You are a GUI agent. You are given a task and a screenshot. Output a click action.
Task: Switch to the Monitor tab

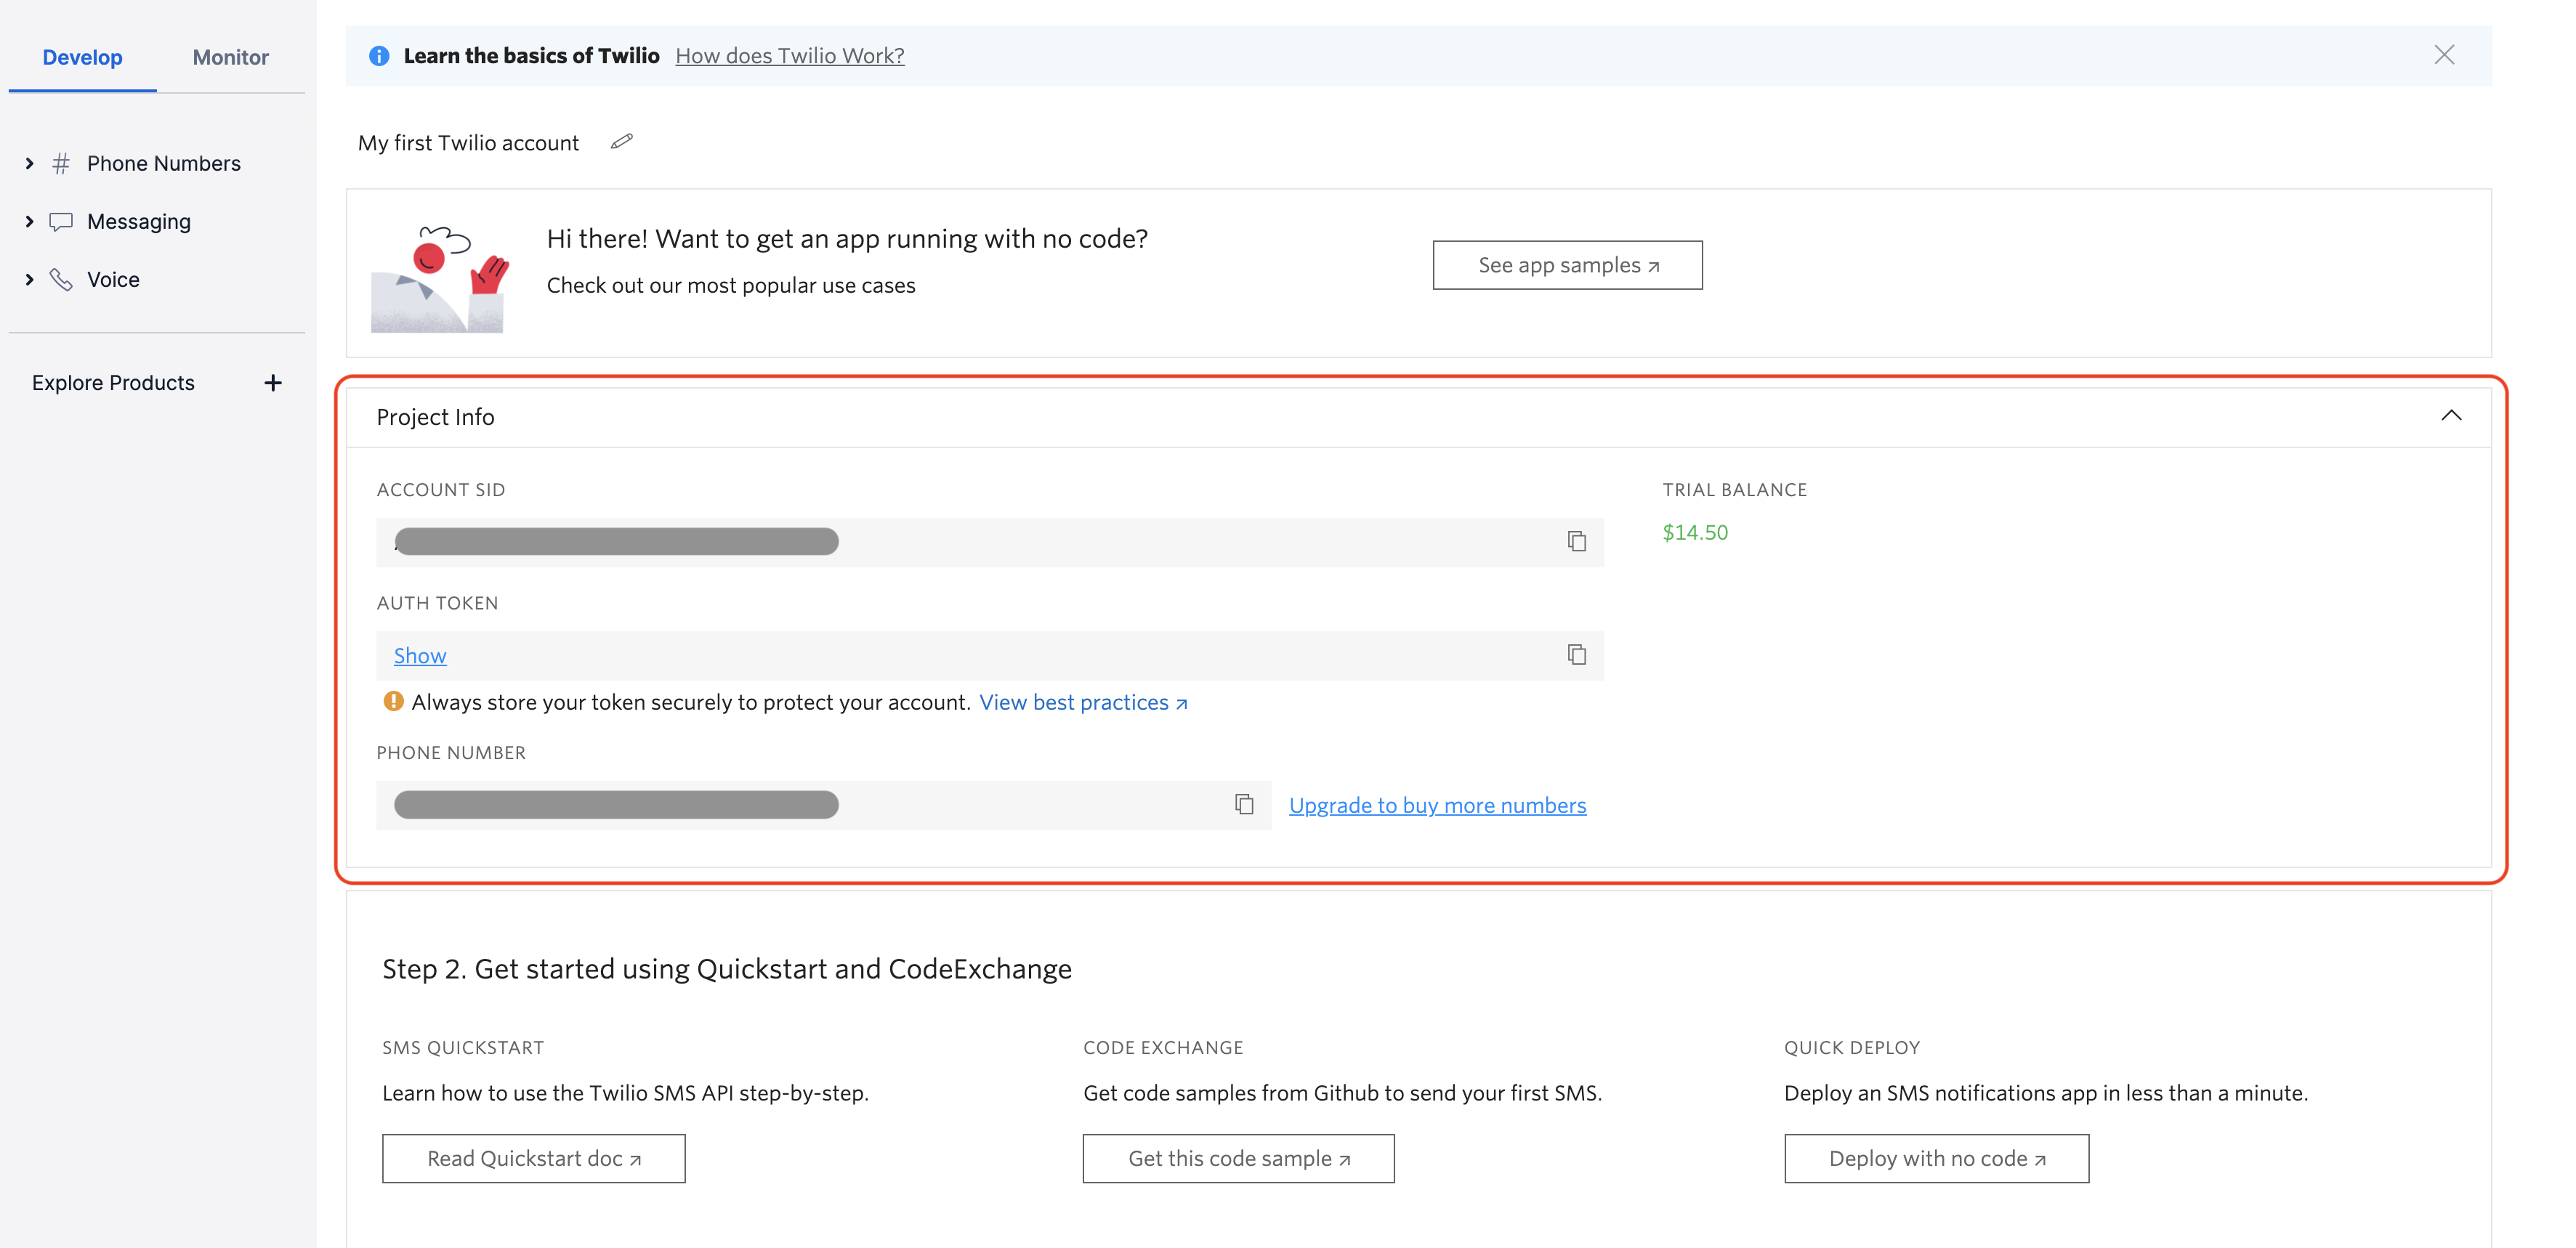[230, 57]
